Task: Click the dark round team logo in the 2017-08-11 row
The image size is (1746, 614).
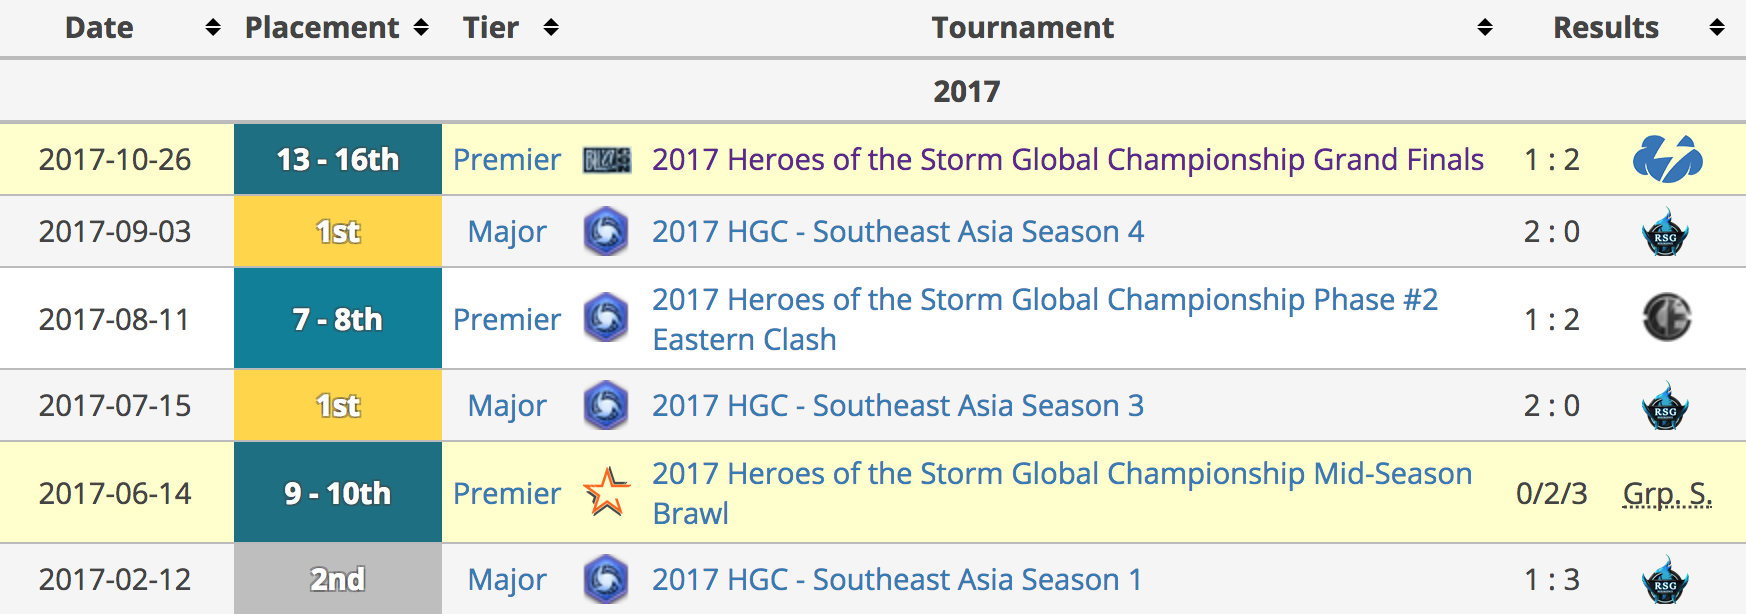Action: (x=1666, y=318)
